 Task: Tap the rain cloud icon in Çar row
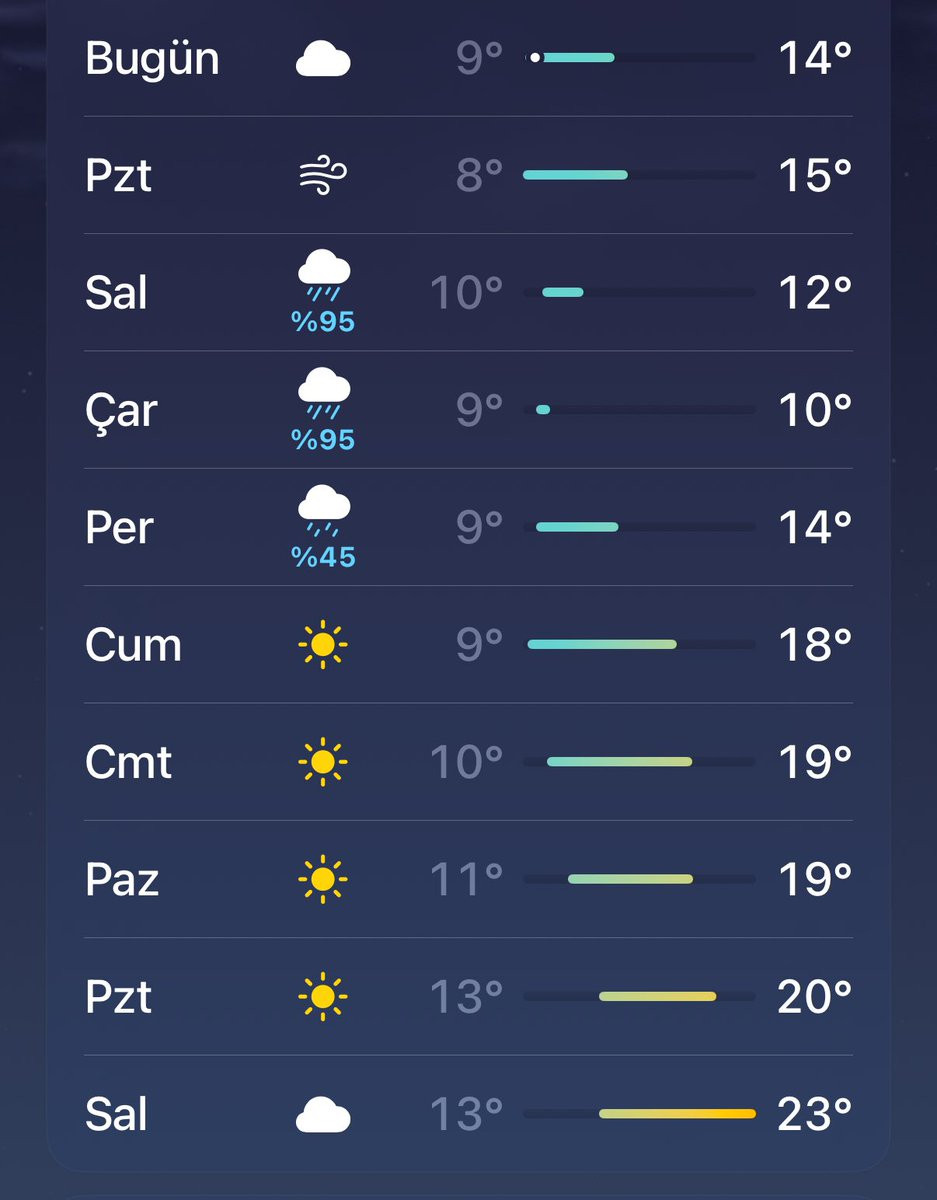coord(323,394)
